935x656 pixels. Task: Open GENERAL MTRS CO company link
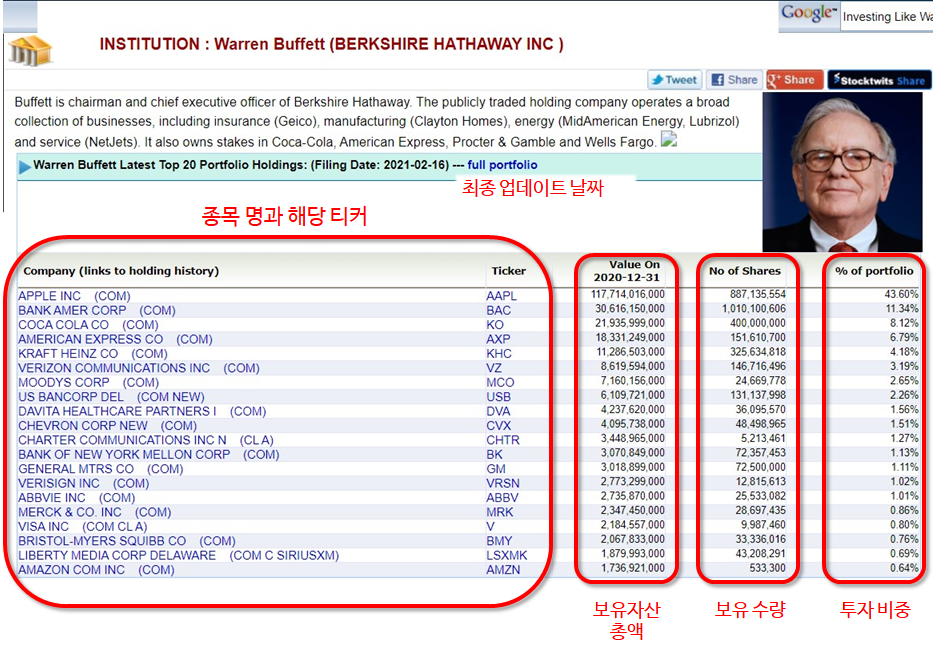(101, 469)
